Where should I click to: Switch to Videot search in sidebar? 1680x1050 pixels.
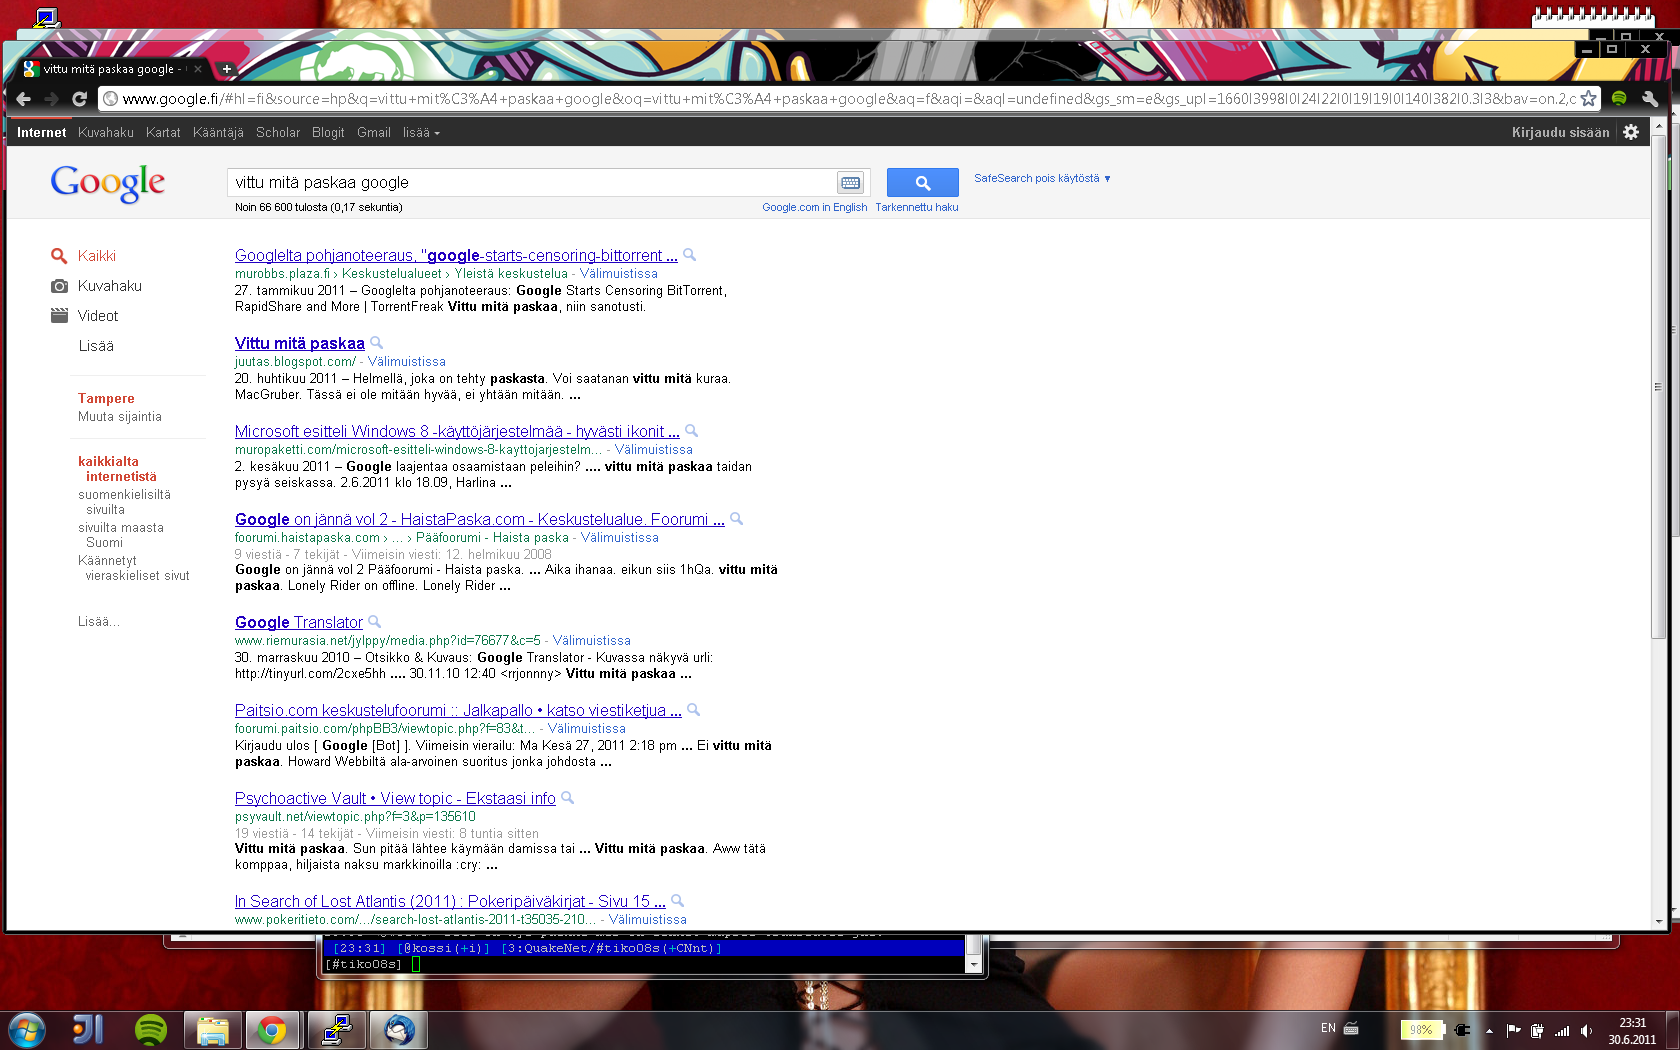coord(97,316)
